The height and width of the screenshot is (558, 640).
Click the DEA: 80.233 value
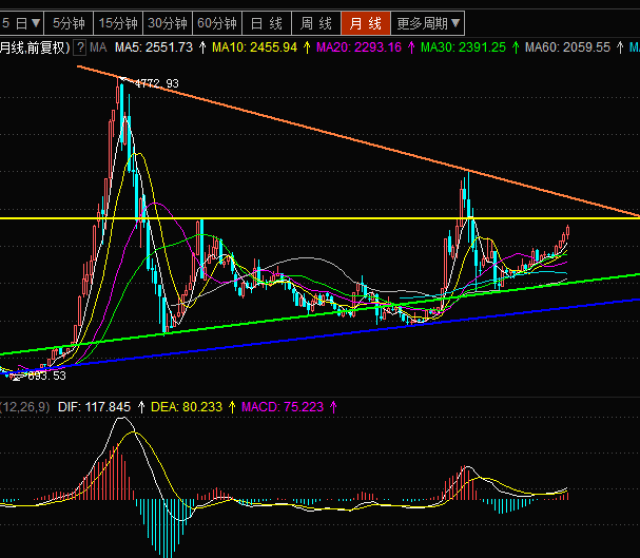[x=187, y=407]
